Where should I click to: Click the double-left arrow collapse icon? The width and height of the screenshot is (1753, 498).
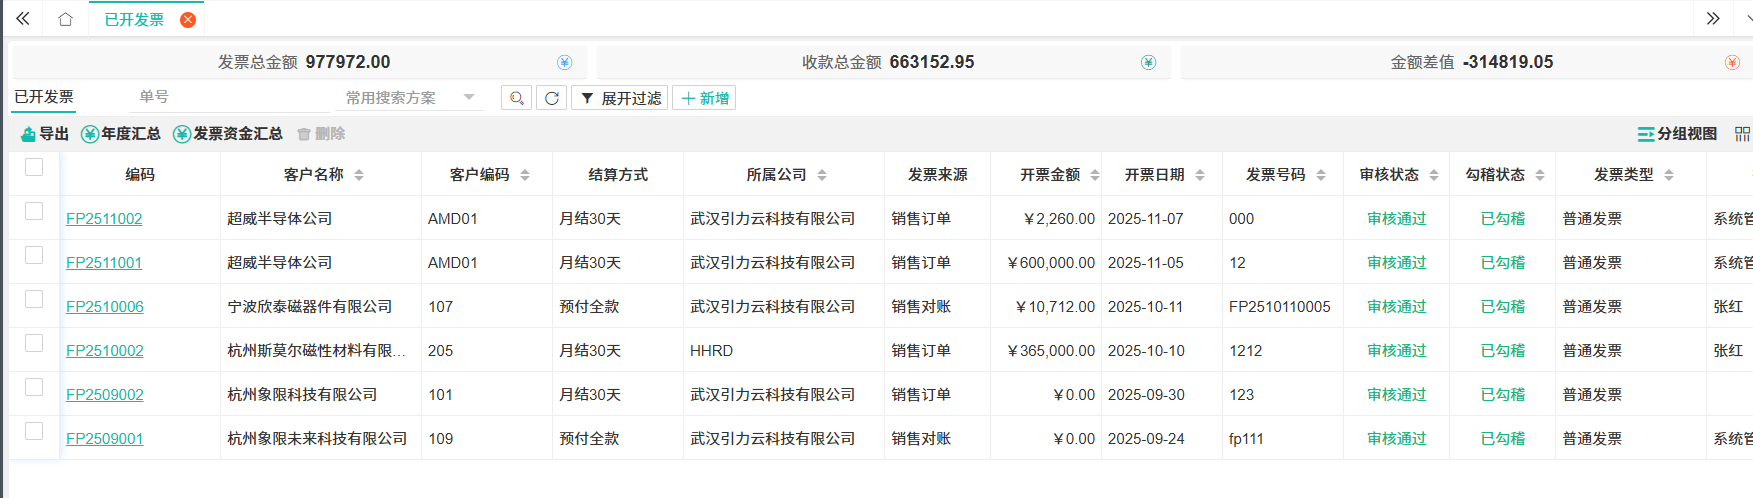(22, 19)
